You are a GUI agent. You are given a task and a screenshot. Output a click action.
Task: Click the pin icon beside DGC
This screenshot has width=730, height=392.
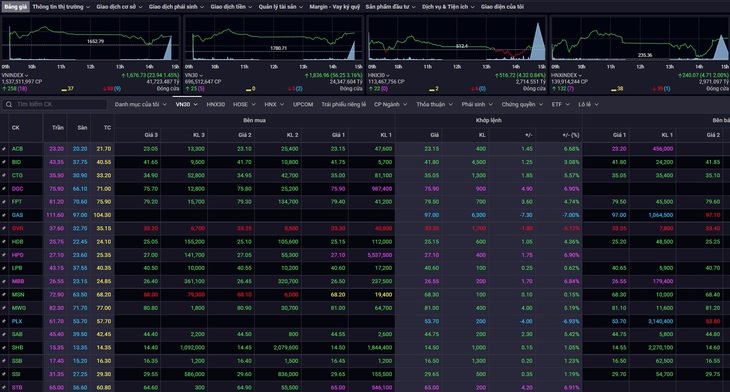(x=4, y=189)
